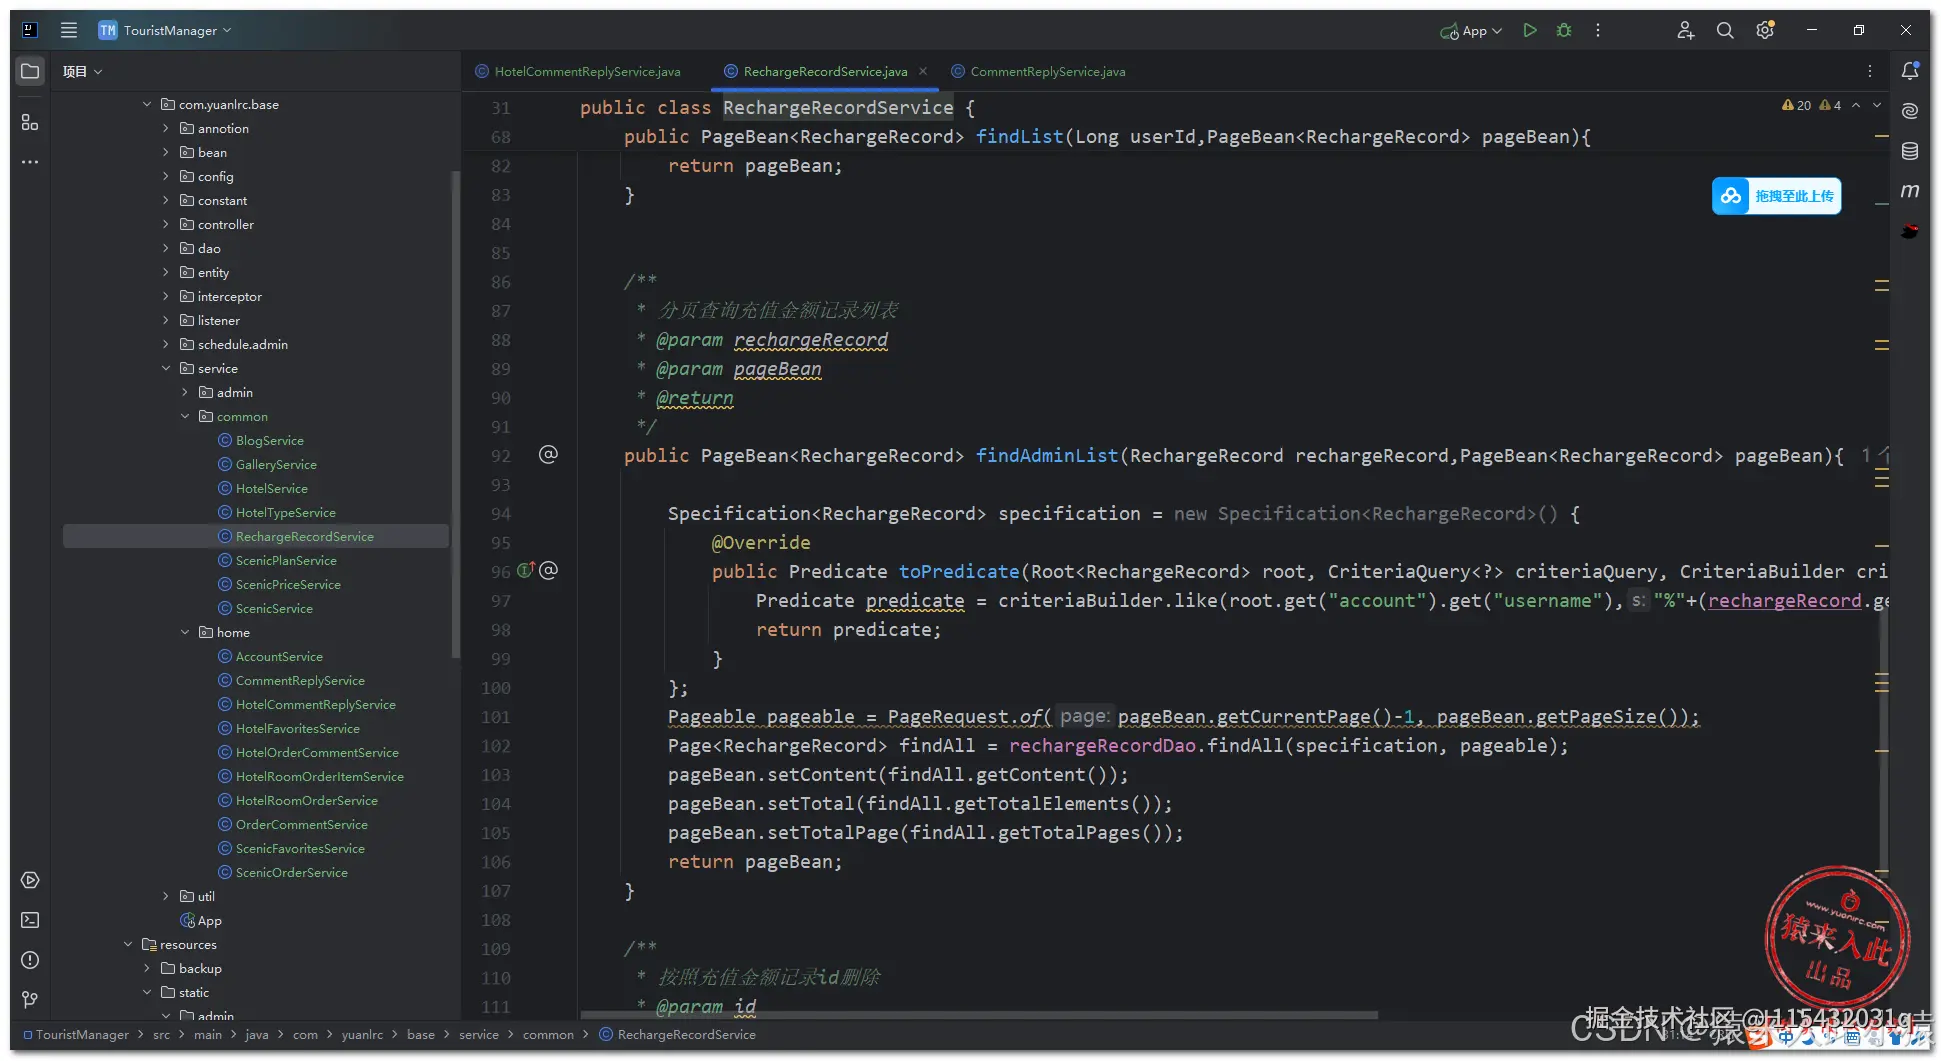
Task: Go to previous highlighted problem
Action: (1856, 105)
